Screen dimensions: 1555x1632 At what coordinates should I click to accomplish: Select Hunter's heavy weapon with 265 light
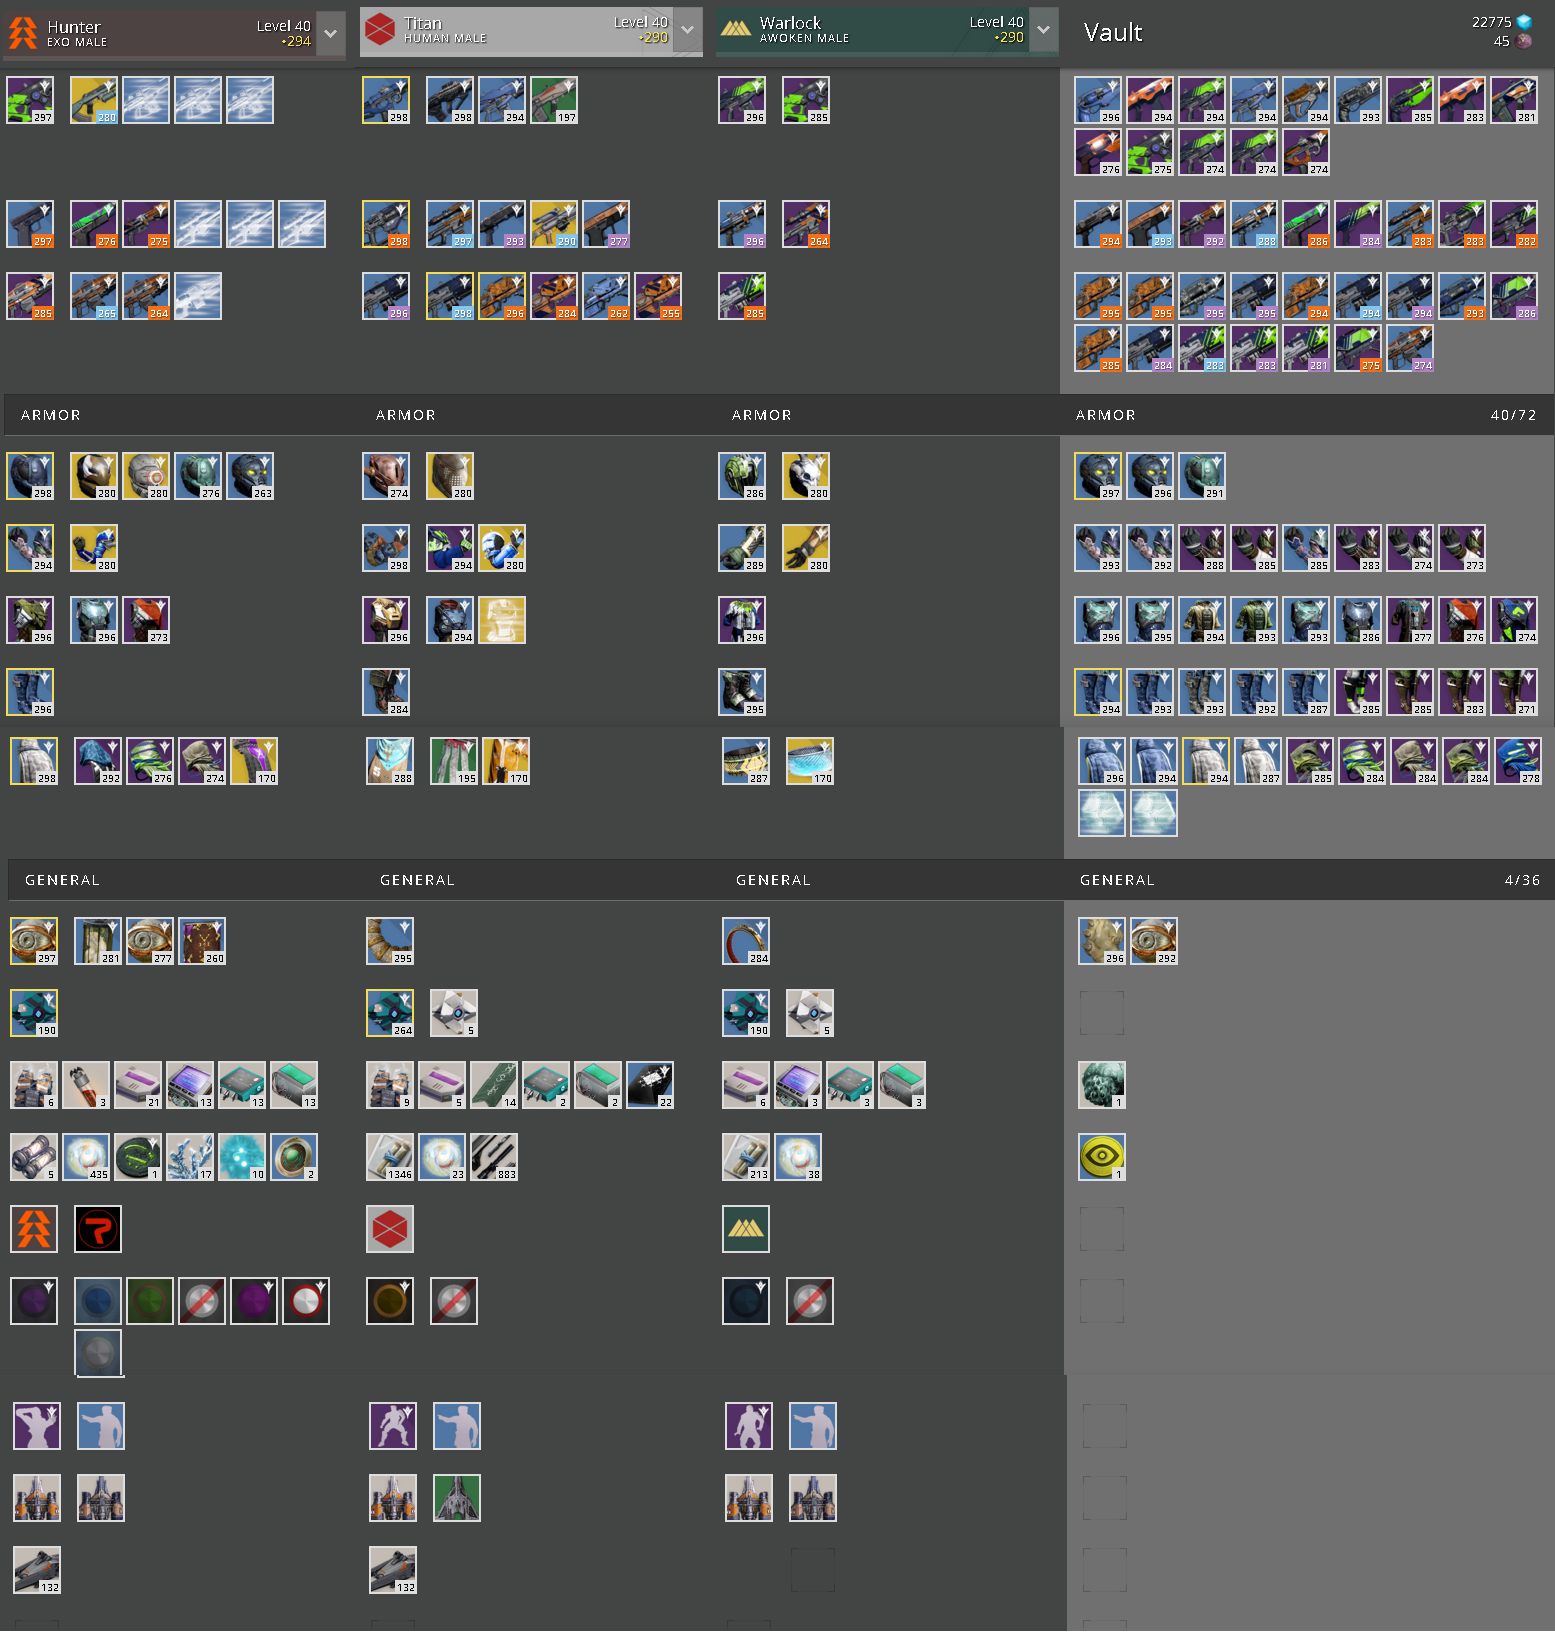point(94,296)
